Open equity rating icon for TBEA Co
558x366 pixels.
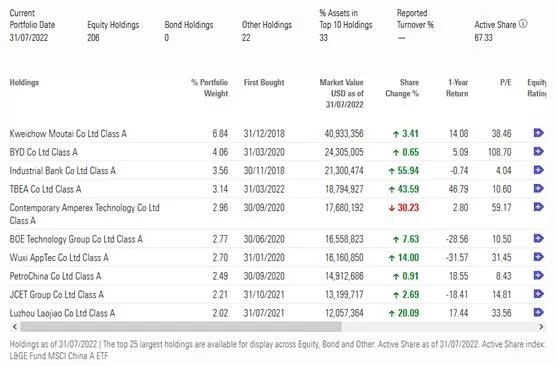pos(538,188)
